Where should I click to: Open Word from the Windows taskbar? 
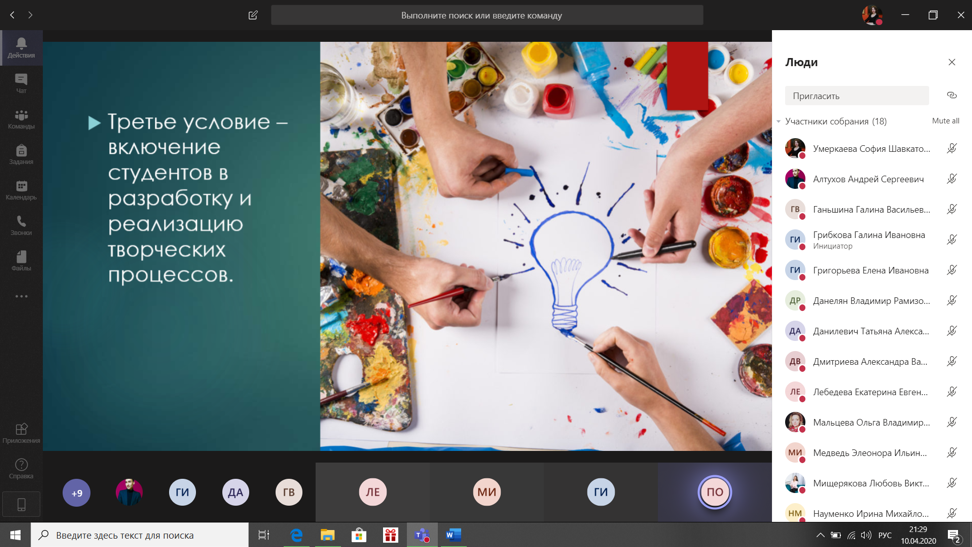453,535
